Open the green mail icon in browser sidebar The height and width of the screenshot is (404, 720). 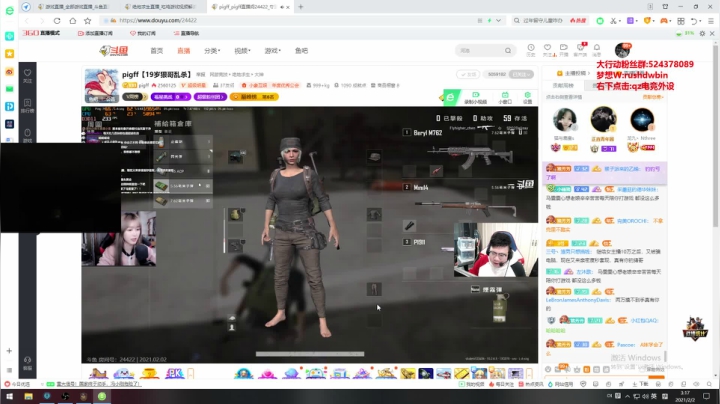[9, 89]
